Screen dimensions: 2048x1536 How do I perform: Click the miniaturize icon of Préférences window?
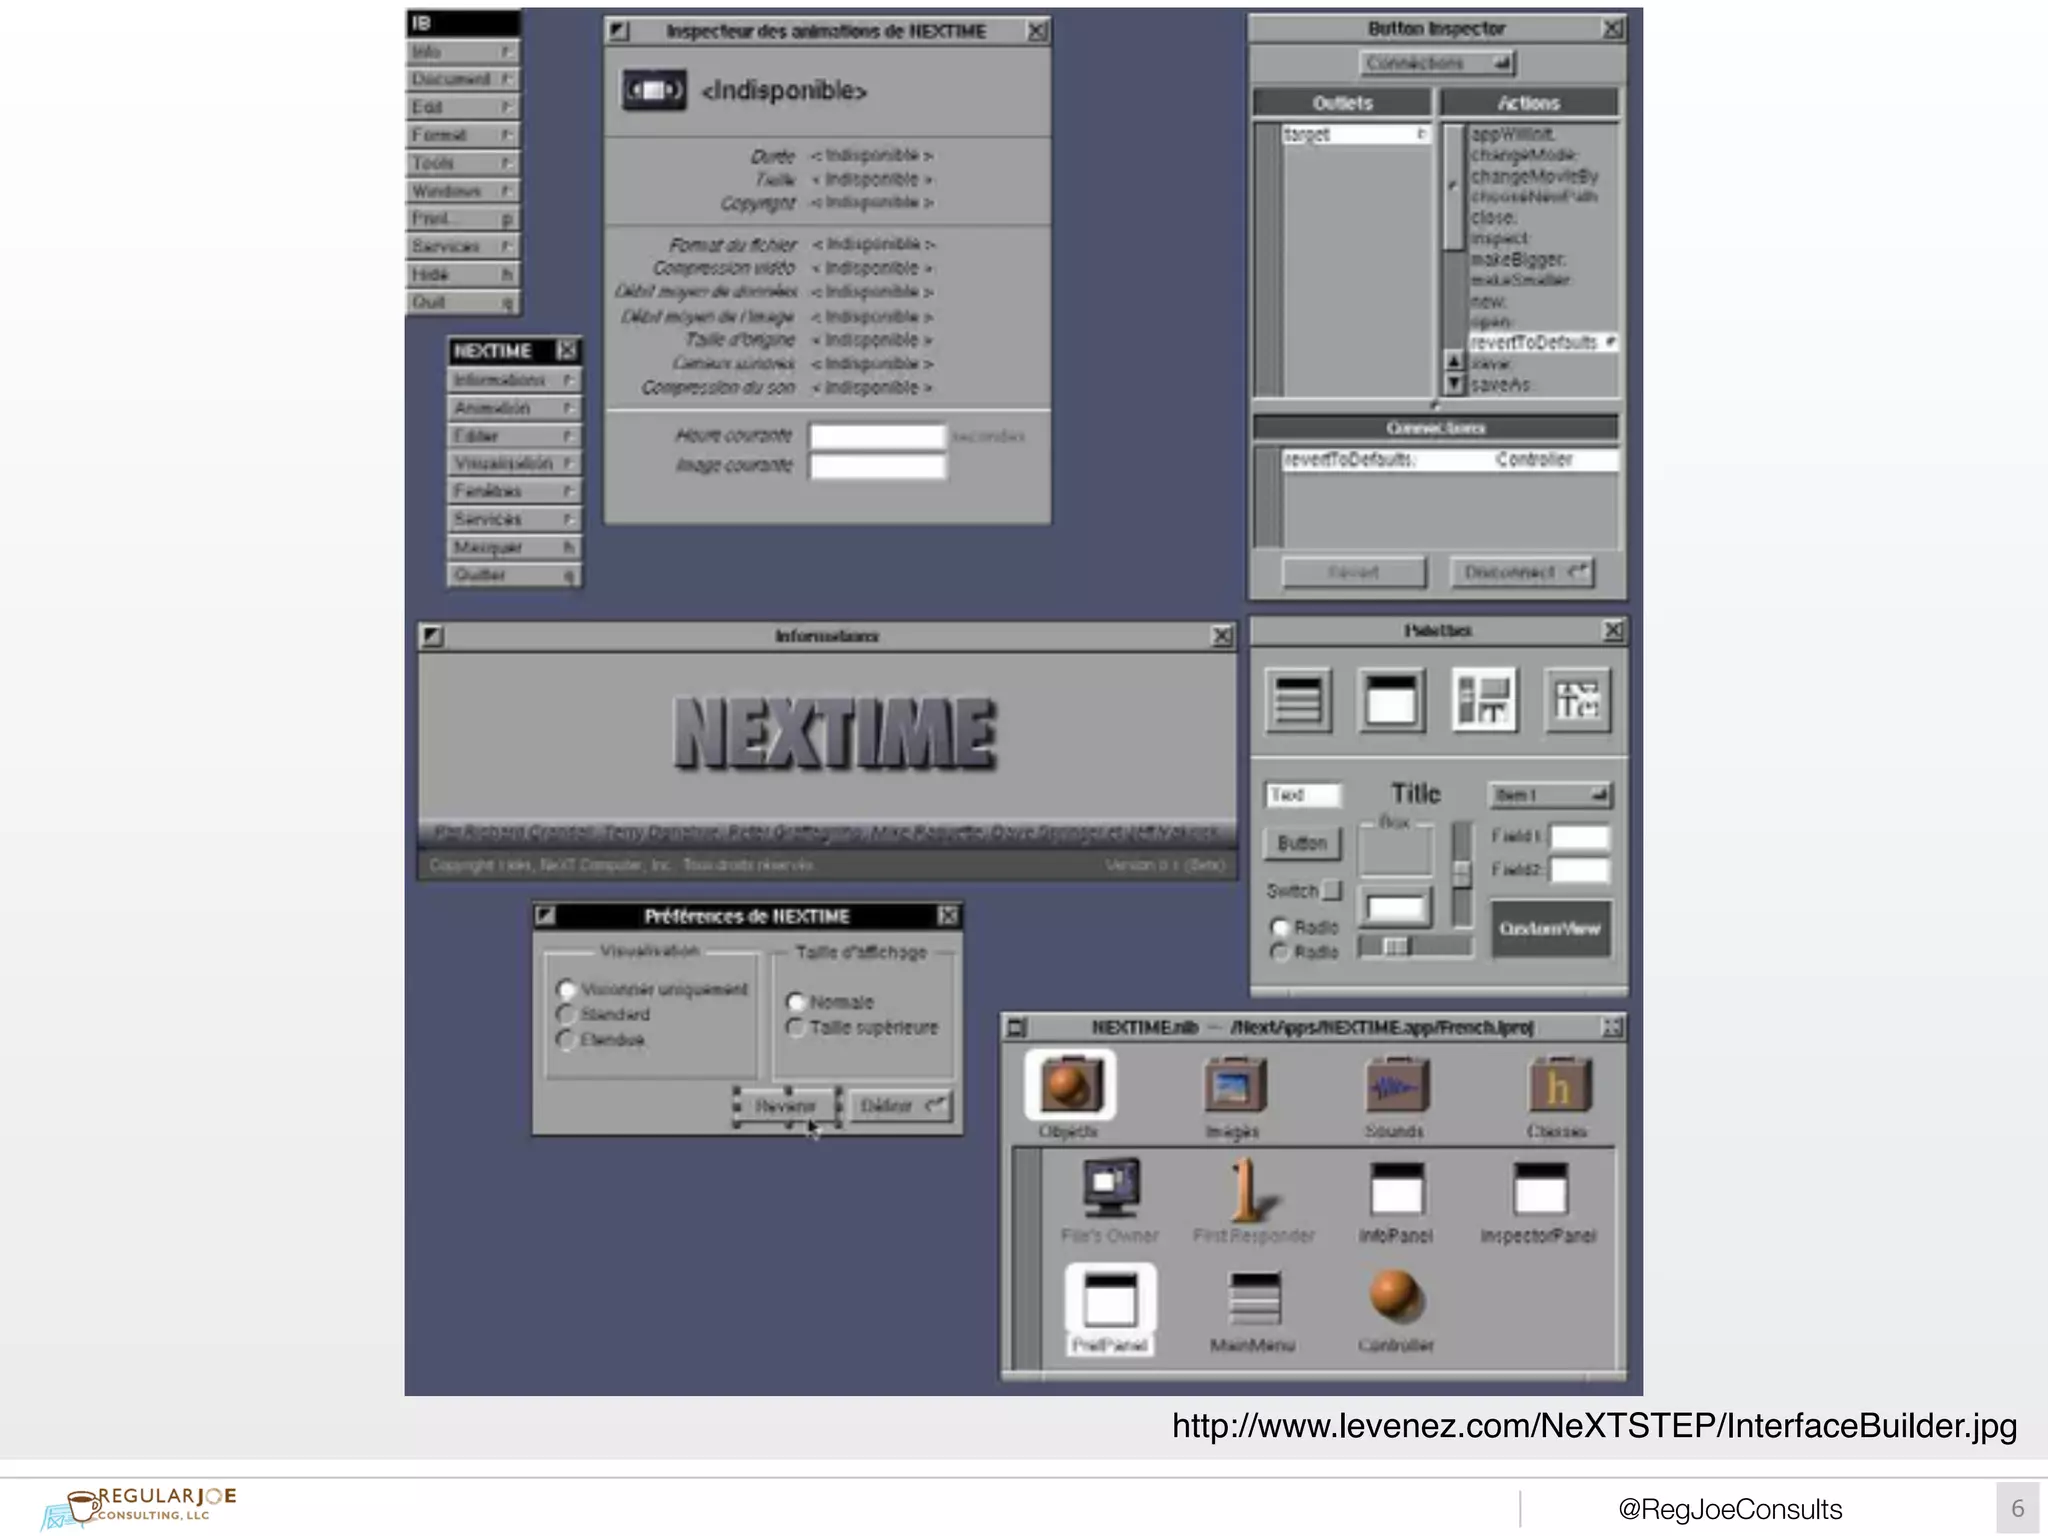(x=545, y=916)
